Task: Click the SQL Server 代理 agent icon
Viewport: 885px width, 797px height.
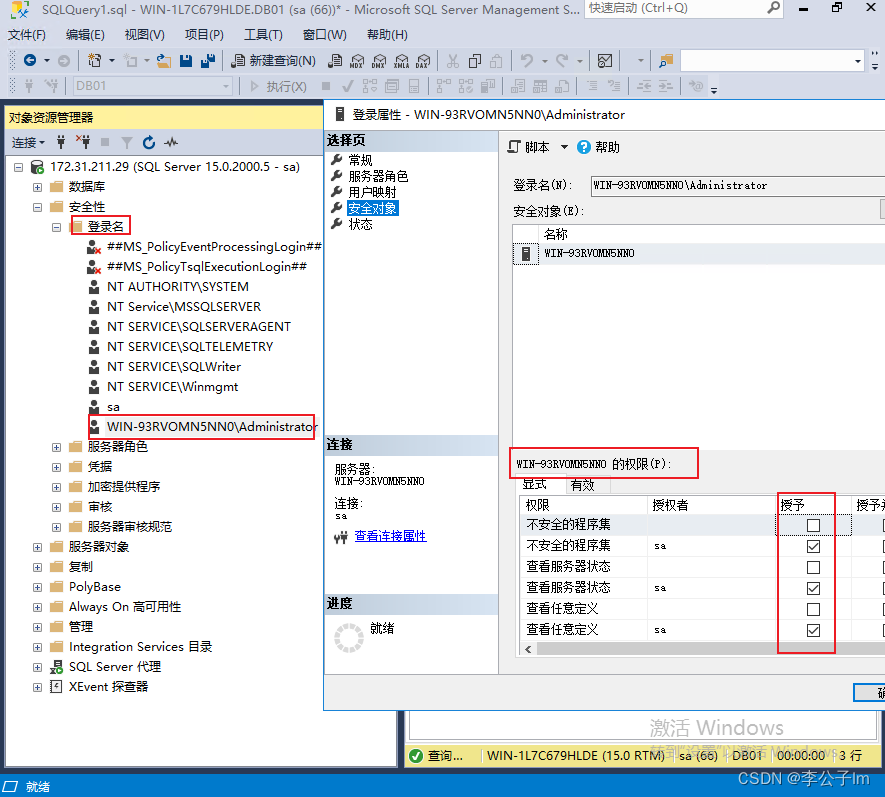Action: 56,667
